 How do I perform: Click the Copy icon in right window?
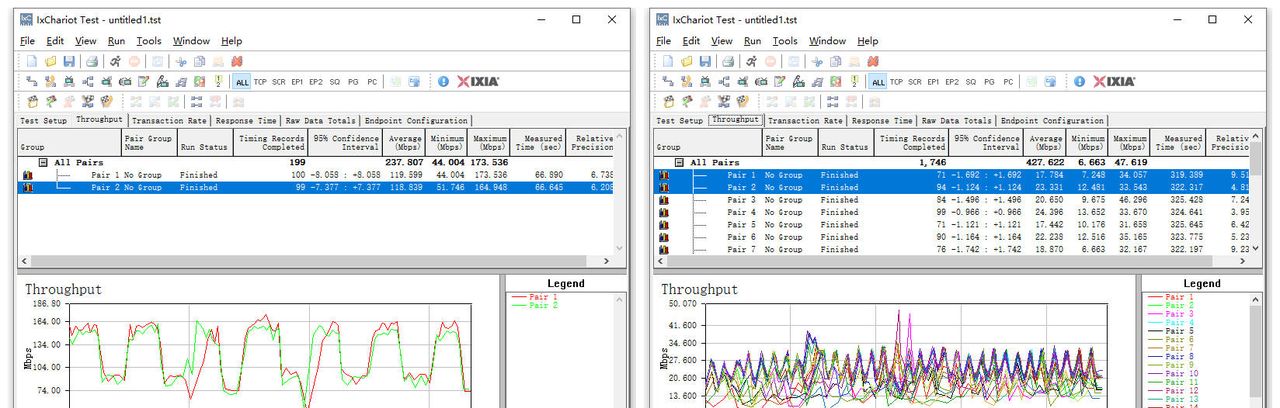tap(836, 62)
